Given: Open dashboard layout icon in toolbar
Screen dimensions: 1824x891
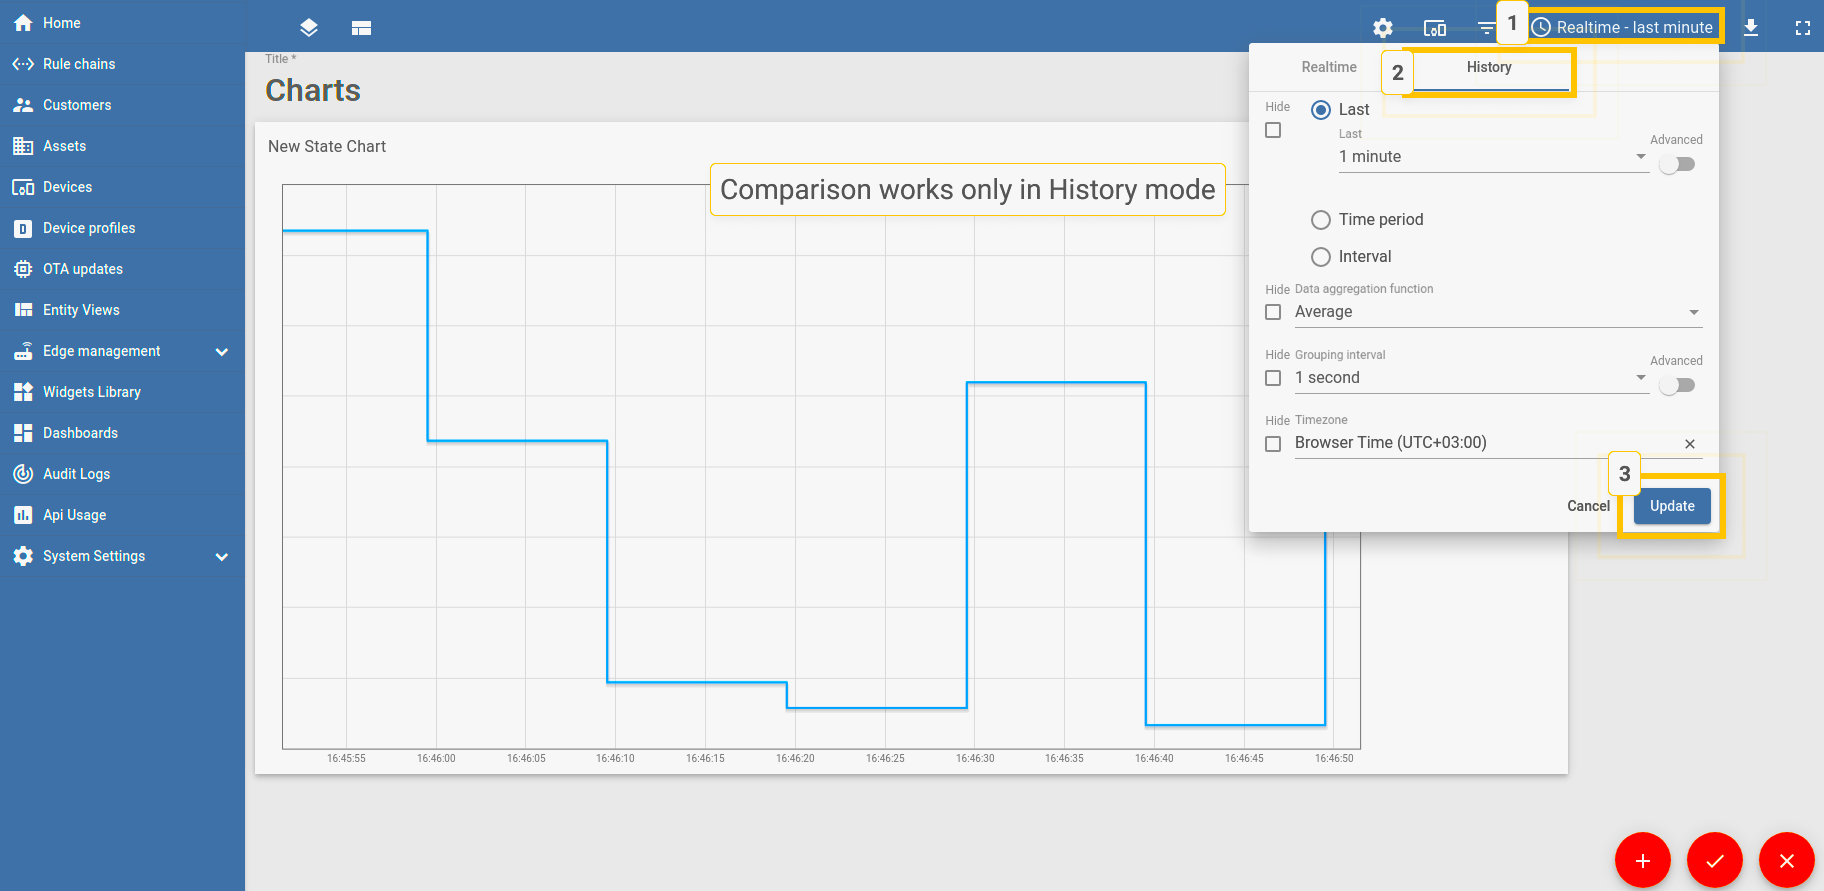Looking at the screenshot, I should point(362,28).
